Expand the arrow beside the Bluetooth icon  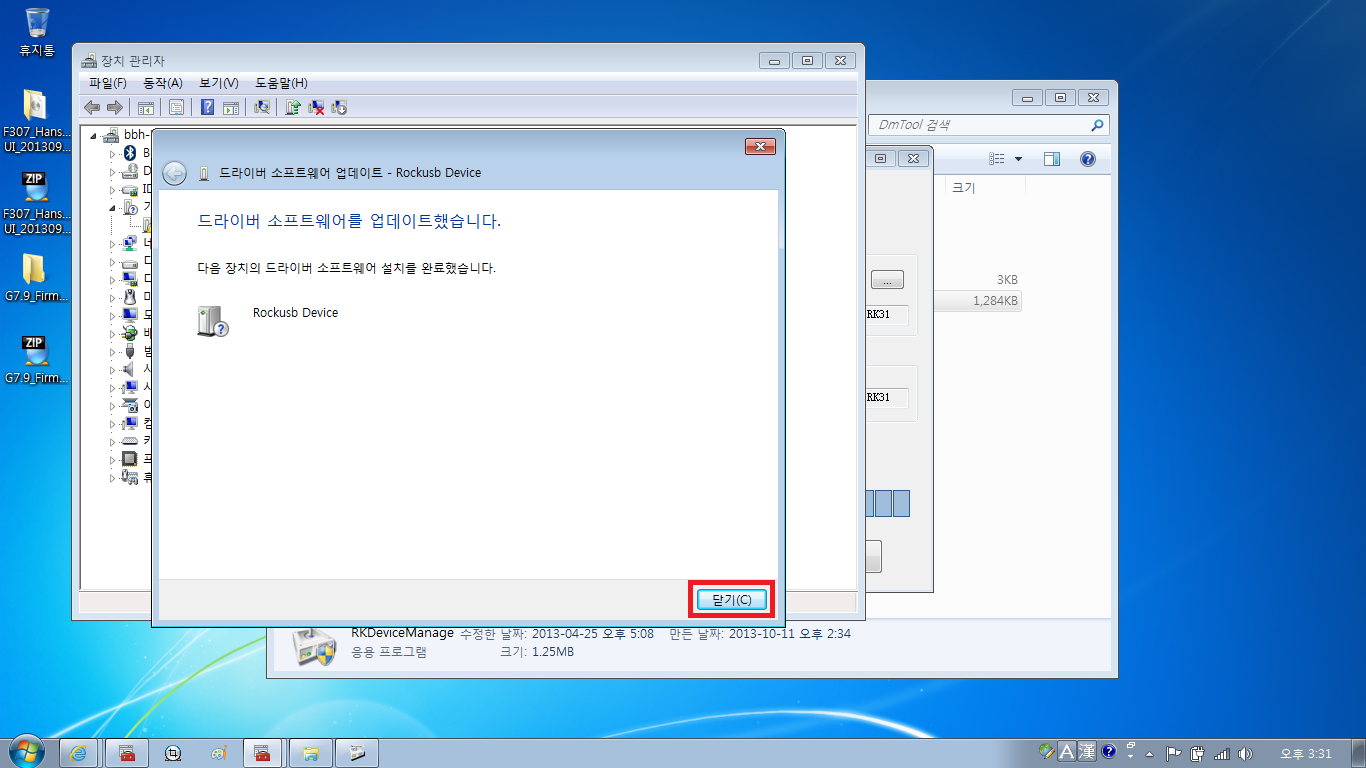113,153
